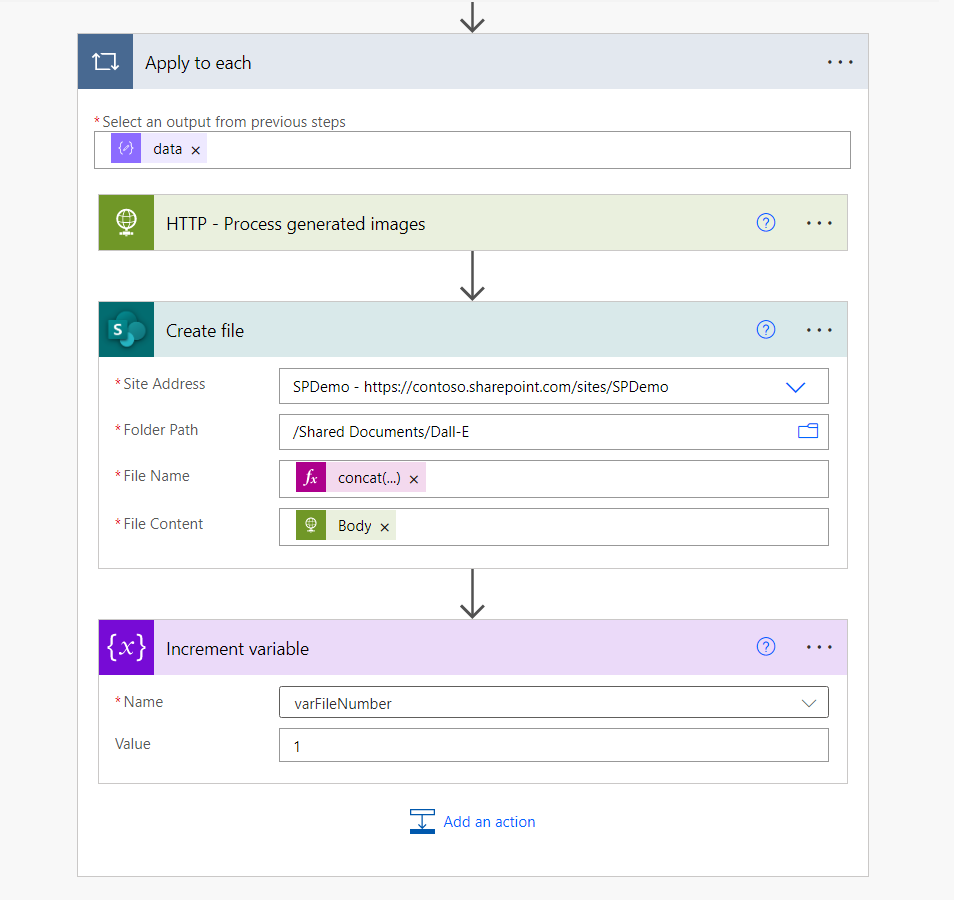The image size is (954, 900).
Task: Open help for HTTP Process generated images
Action: 766,223
